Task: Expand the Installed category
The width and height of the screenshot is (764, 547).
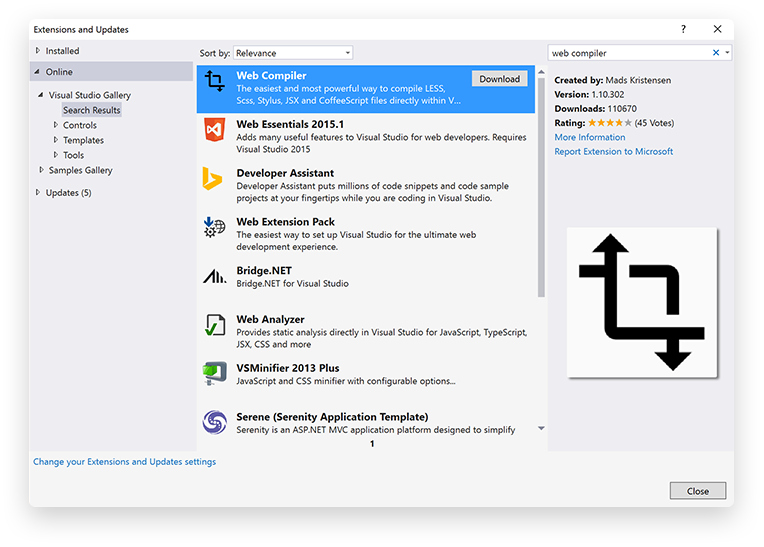Action: tap(38, 51)
